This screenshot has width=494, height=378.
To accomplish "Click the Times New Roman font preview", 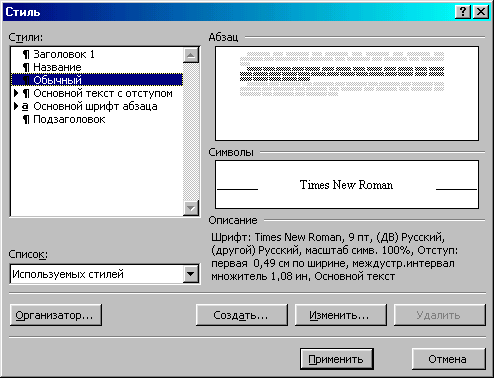I will [347, 185].
